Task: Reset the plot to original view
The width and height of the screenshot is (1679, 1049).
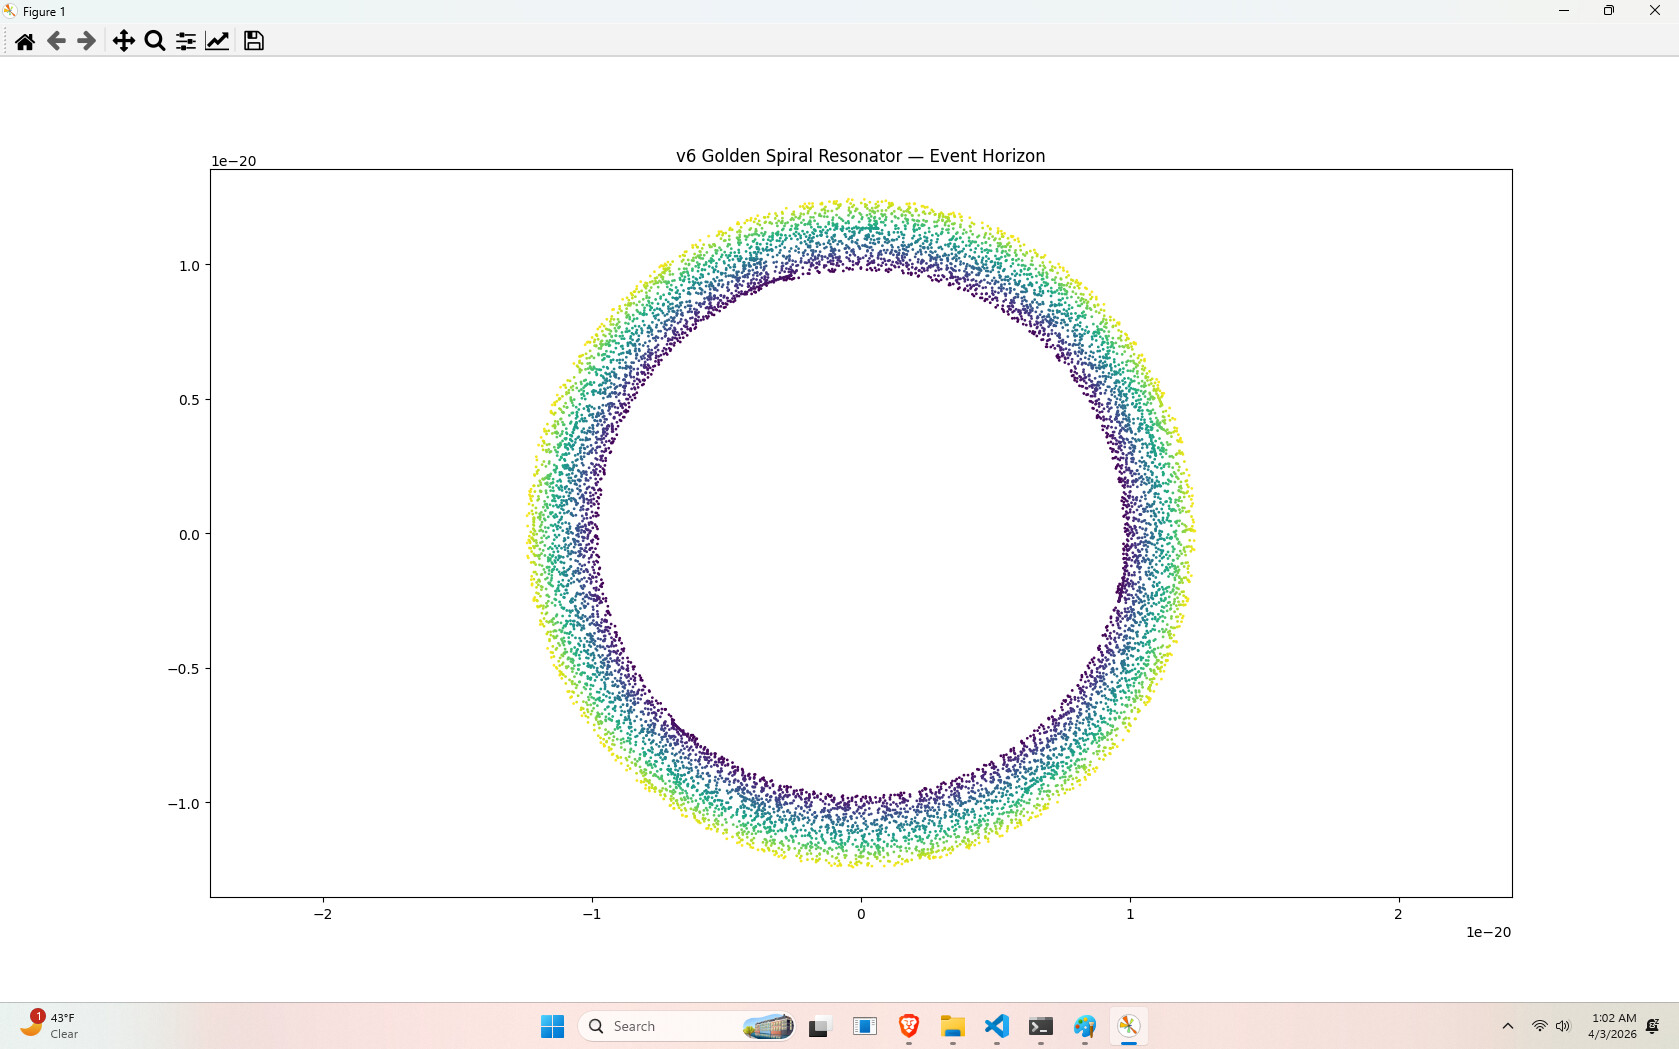Action: [25, 41]
